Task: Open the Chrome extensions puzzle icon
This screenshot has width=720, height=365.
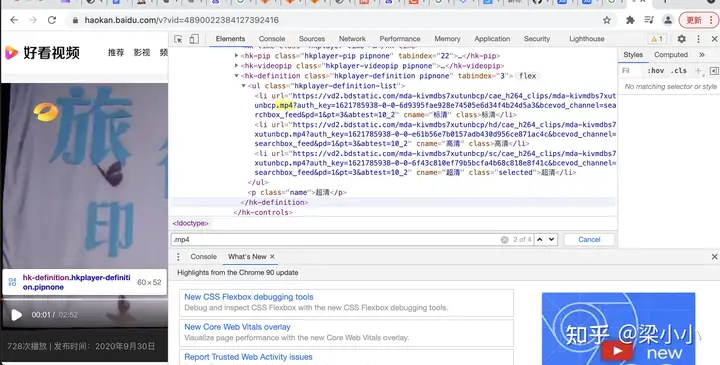Action: (630, 20)
